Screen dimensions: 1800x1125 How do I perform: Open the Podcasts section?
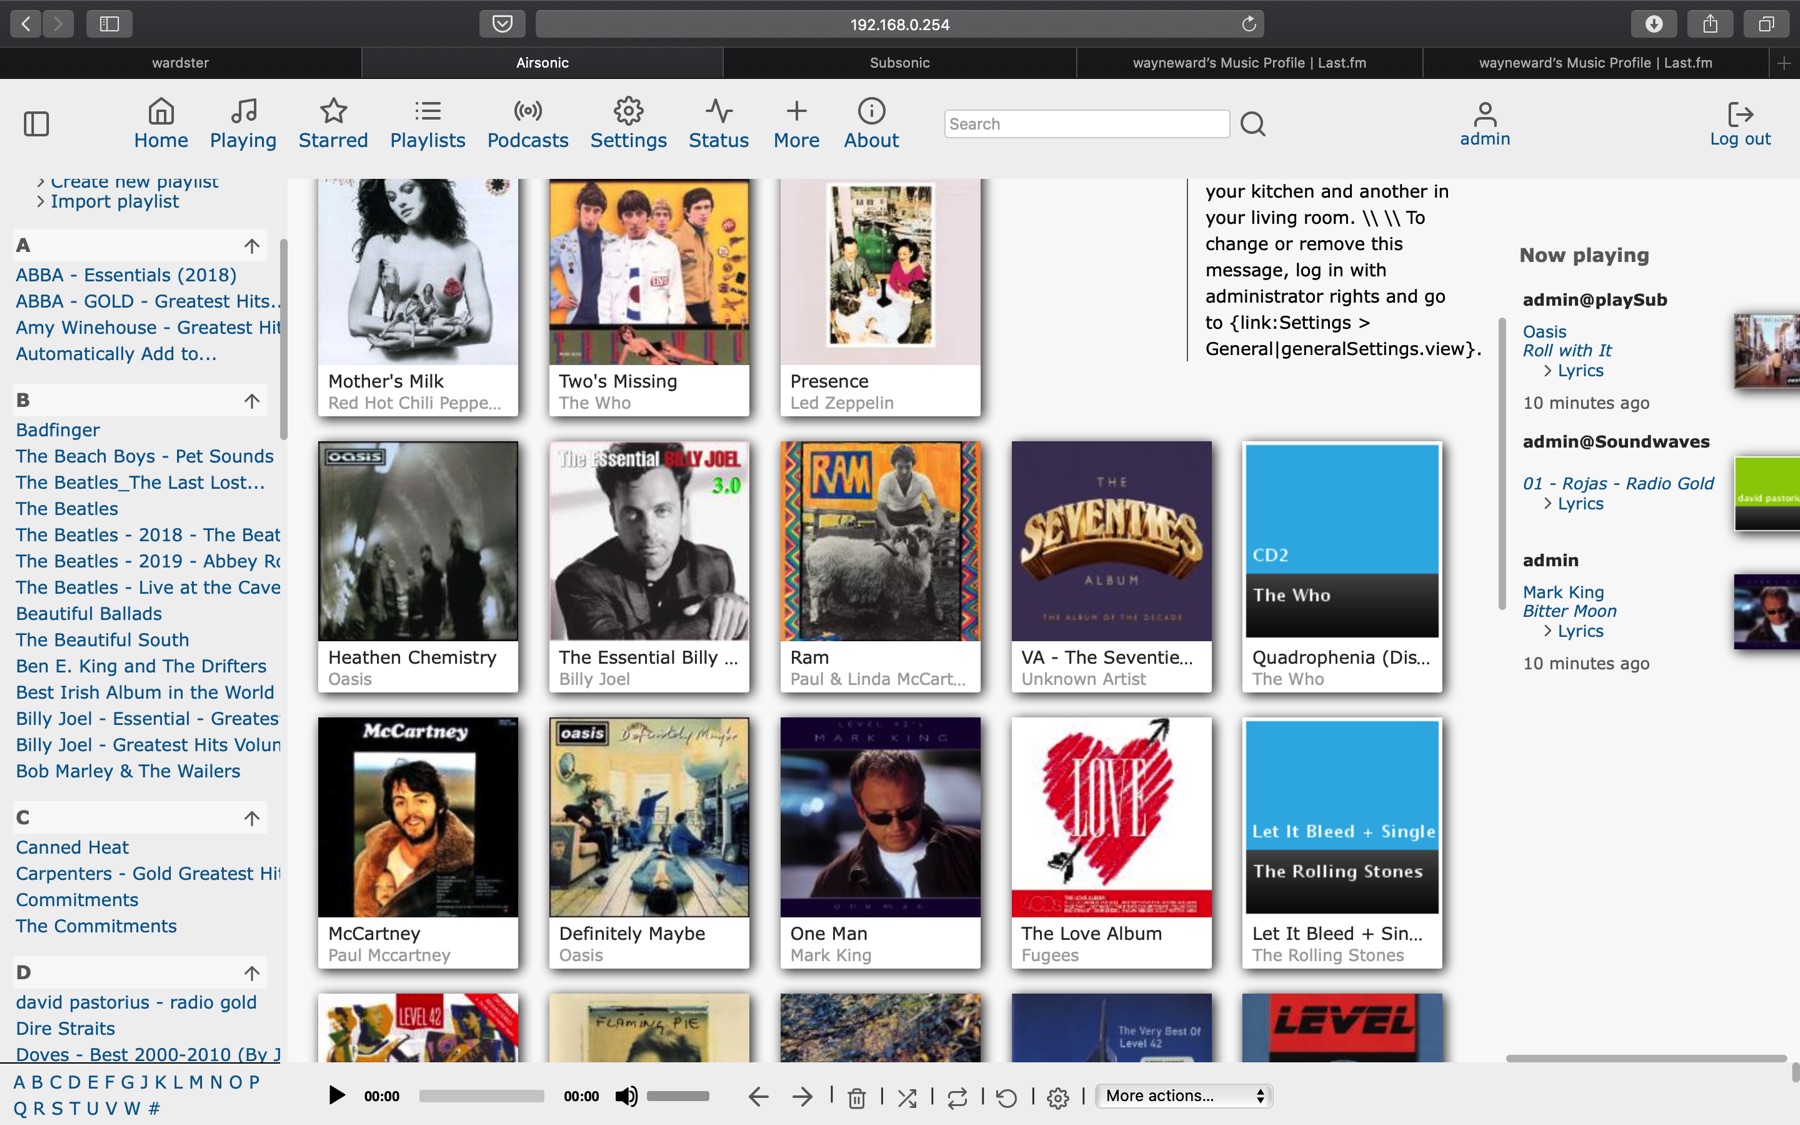(527, 124)
